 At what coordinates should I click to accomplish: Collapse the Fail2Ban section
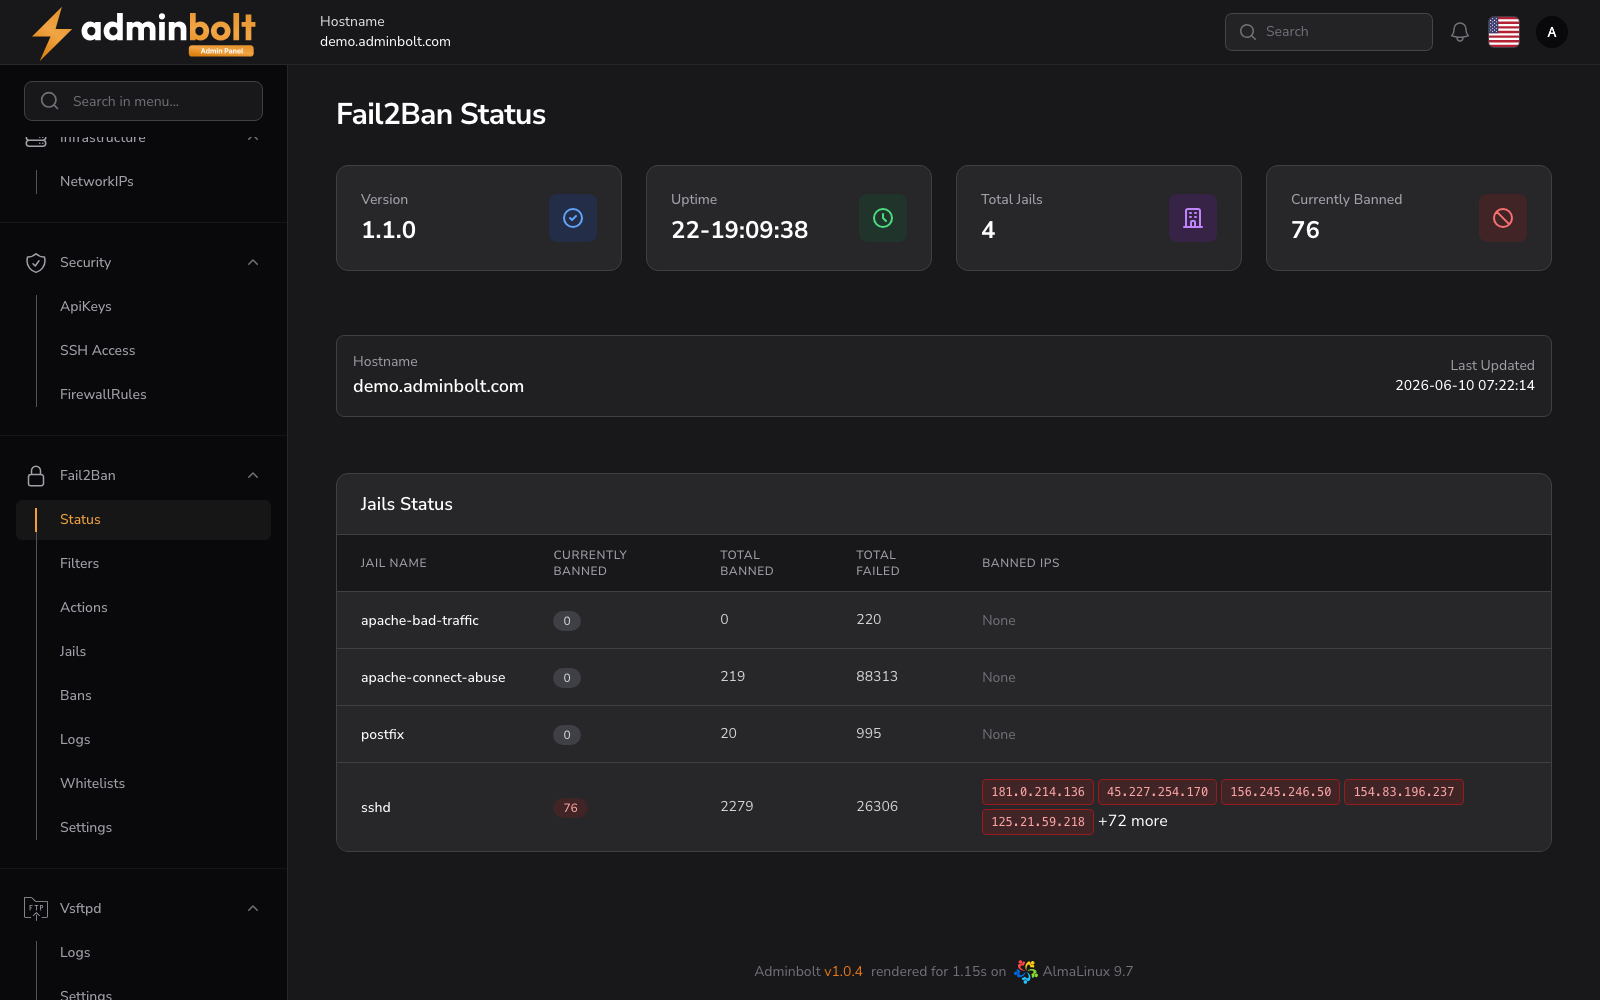[253, 475]
